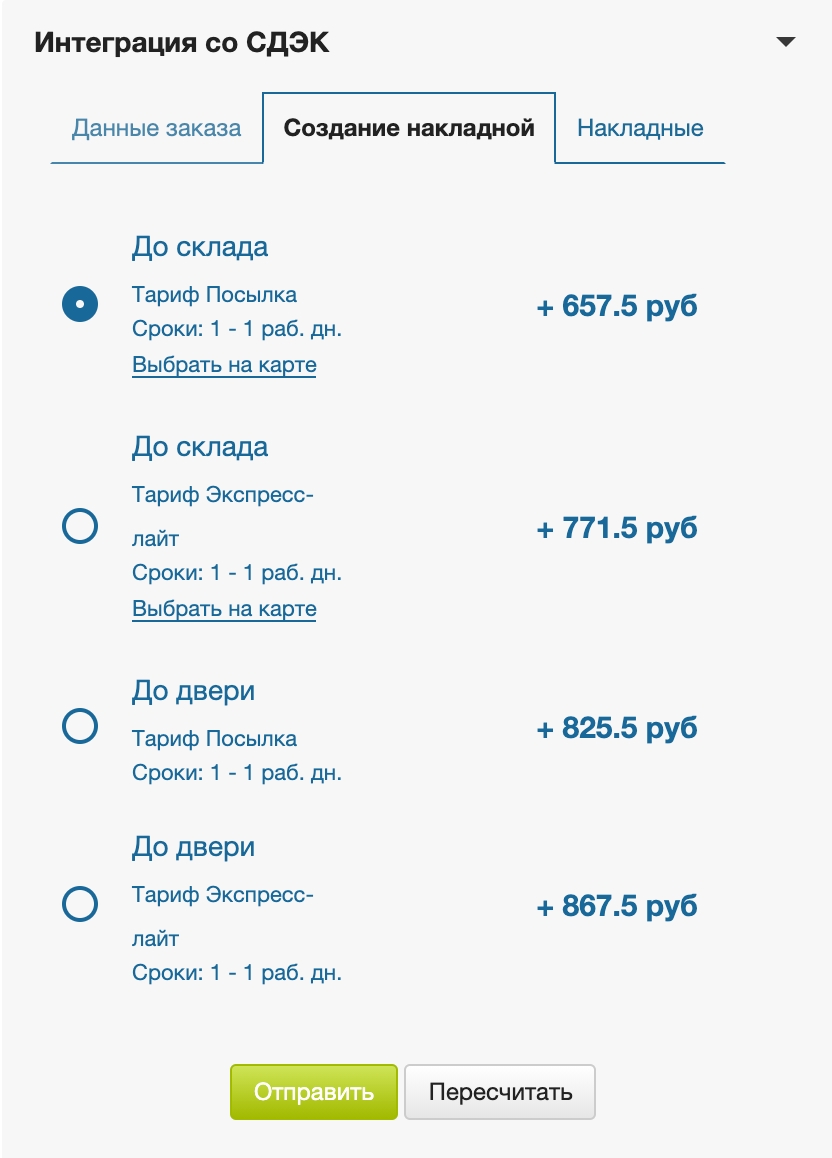Click the Интеграция со СДЭК panel title
Screen dimensions: 832x1158
pos(182,43)
